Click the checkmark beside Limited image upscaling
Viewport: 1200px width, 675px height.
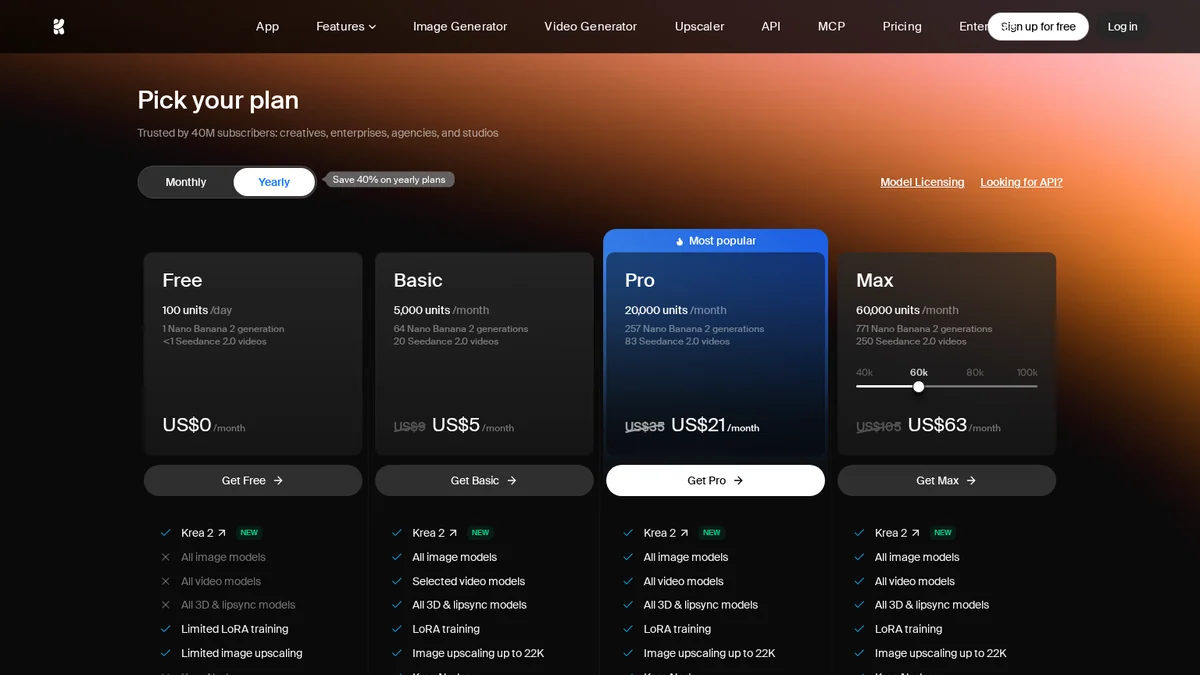(166, 653)
